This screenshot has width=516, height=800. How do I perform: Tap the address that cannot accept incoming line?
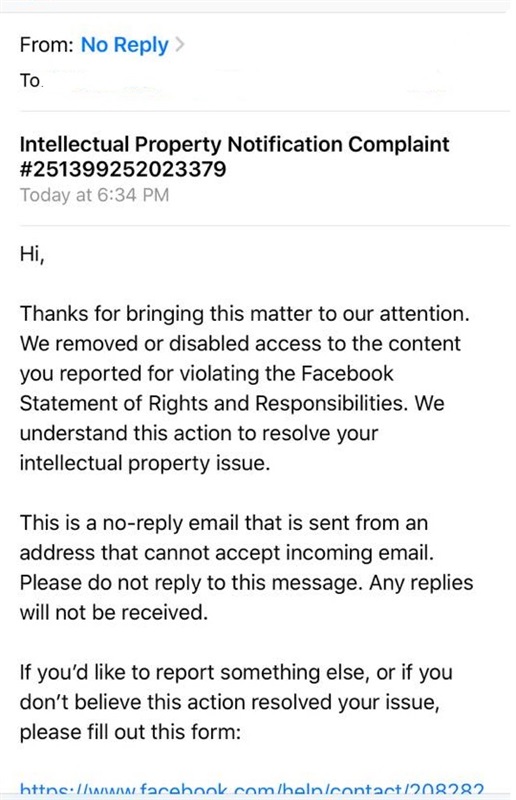[227, 553]
